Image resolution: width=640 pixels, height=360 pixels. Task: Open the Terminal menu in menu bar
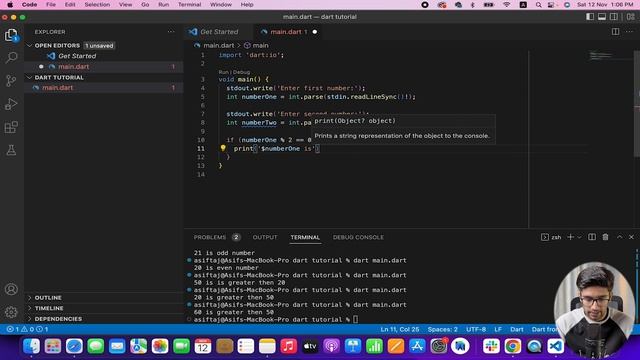click(x=189, y=4)
